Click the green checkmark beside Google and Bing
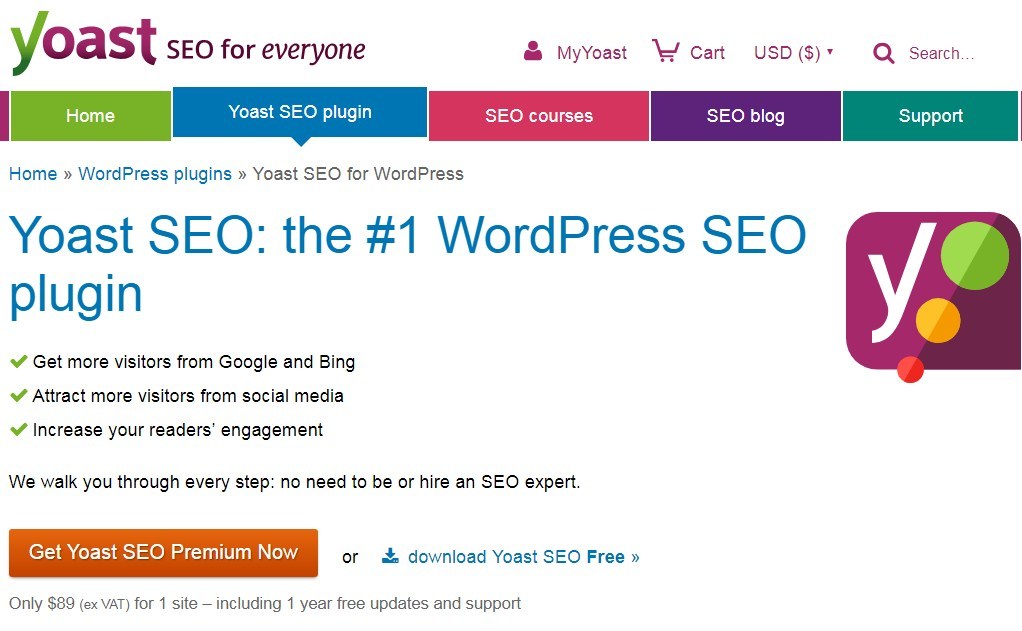This screenshot has height=631, width=1022. click(x=18, y=362)
